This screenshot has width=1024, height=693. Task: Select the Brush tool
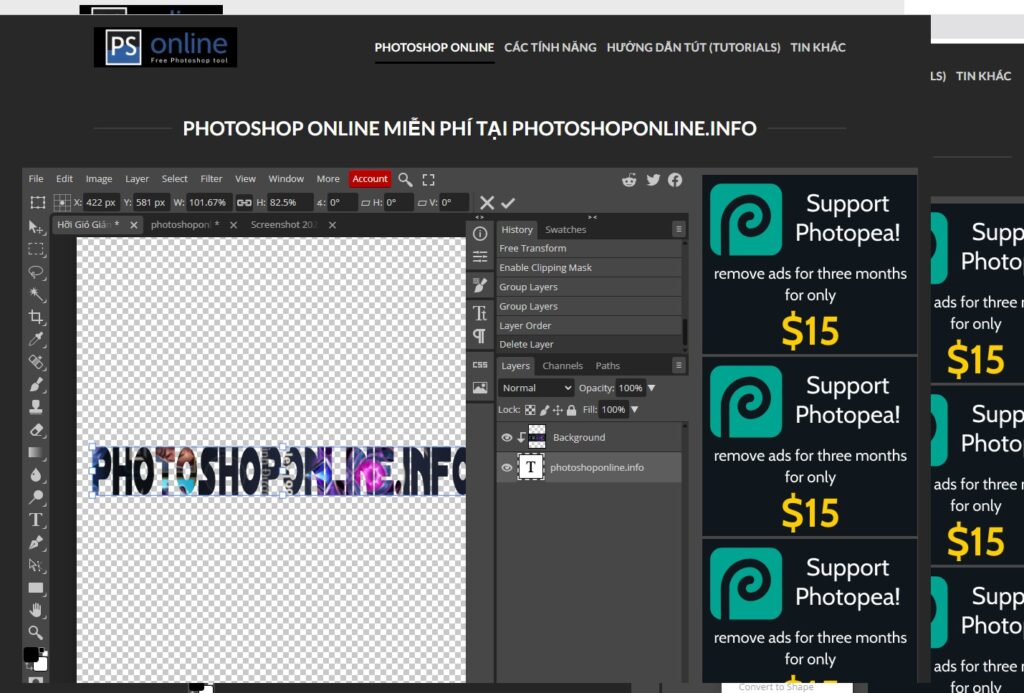pyautogui.click(x=36, y=384)
